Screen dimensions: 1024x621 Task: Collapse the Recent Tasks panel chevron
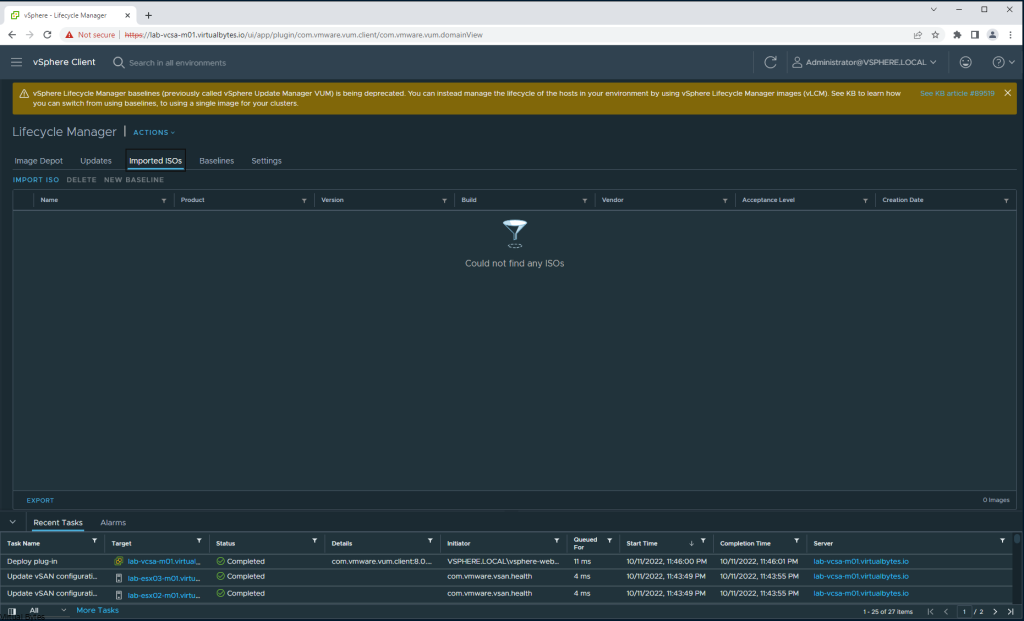12,522
